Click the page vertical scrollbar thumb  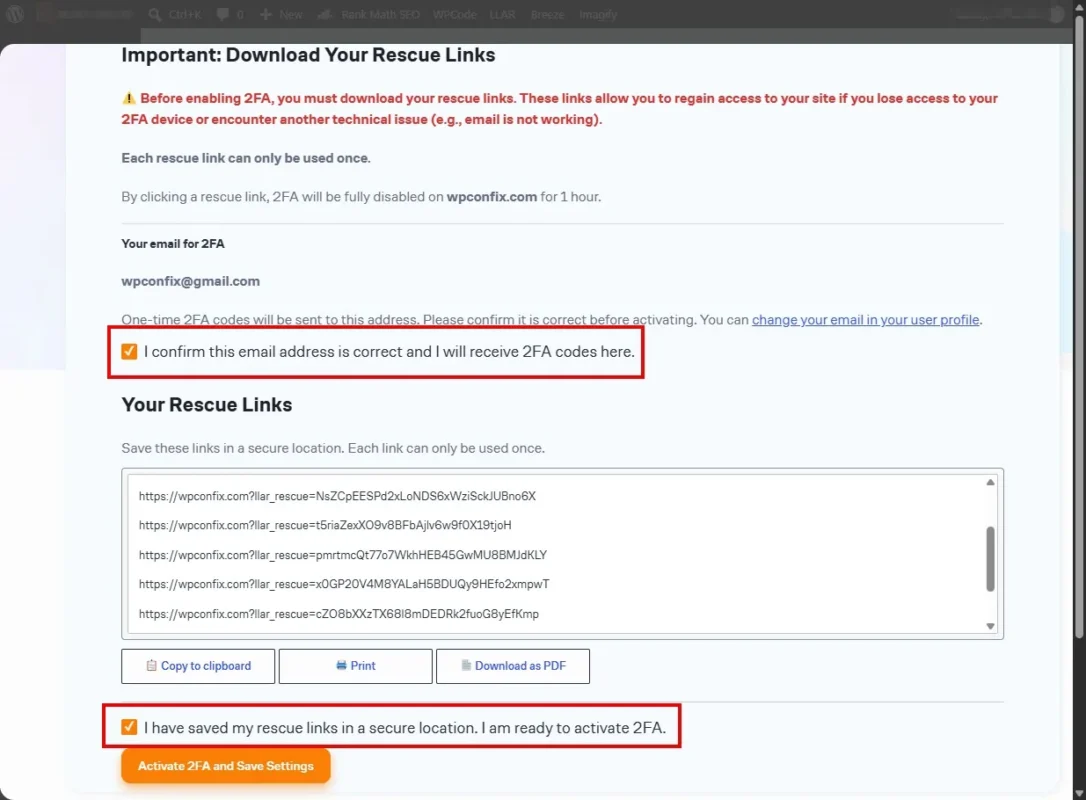click(1079, 326)
